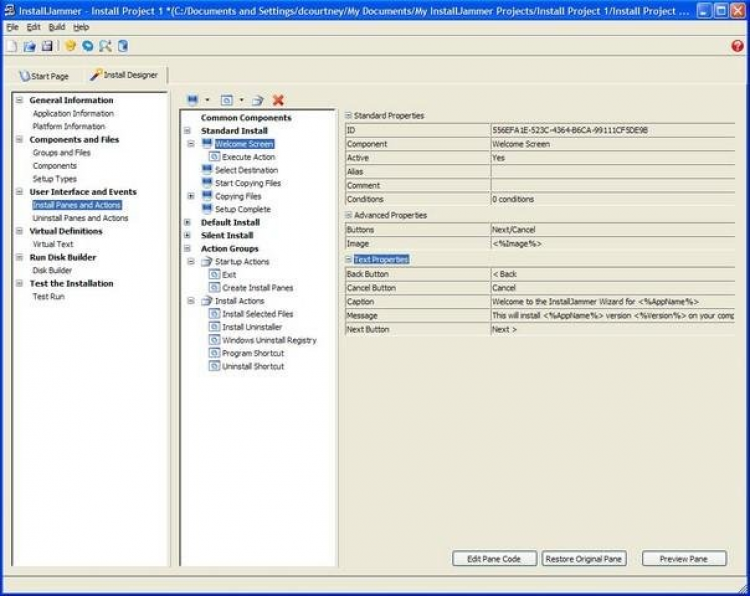Expand the Default Install node
Screen dimensions: 750x596
coord(188,222)
